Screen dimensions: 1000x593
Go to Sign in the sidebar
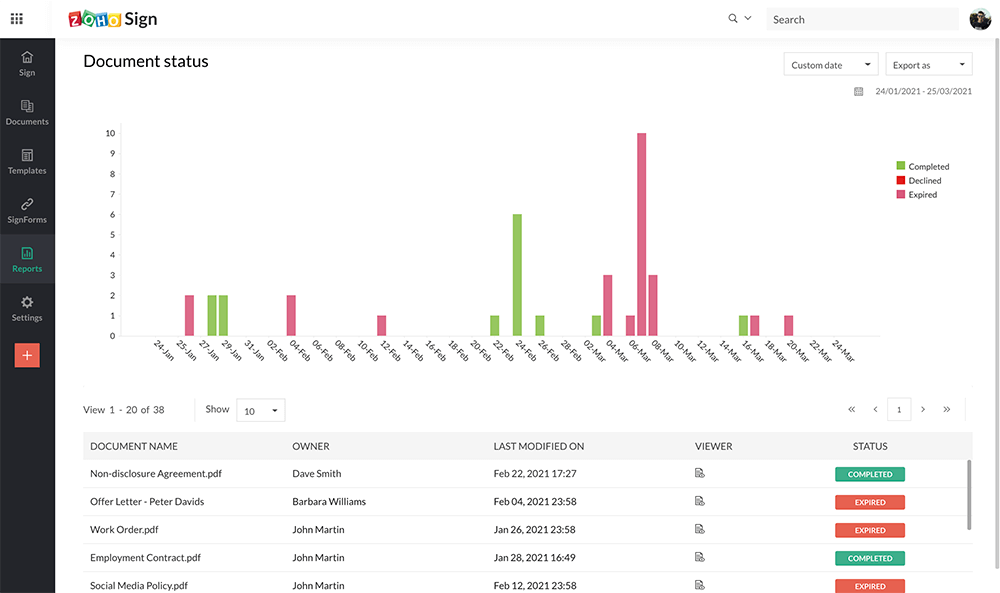point(27,64)
